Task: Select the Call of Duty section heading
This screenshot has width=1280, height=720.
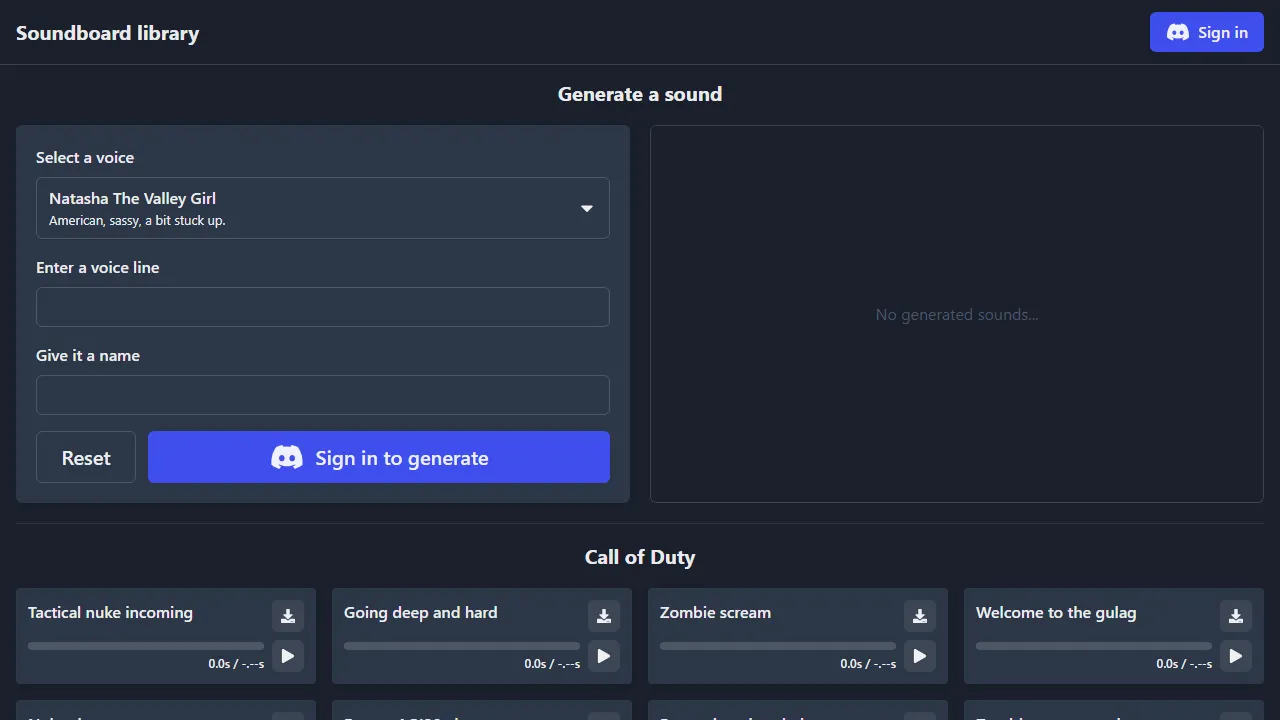Action: click(639, 557)
